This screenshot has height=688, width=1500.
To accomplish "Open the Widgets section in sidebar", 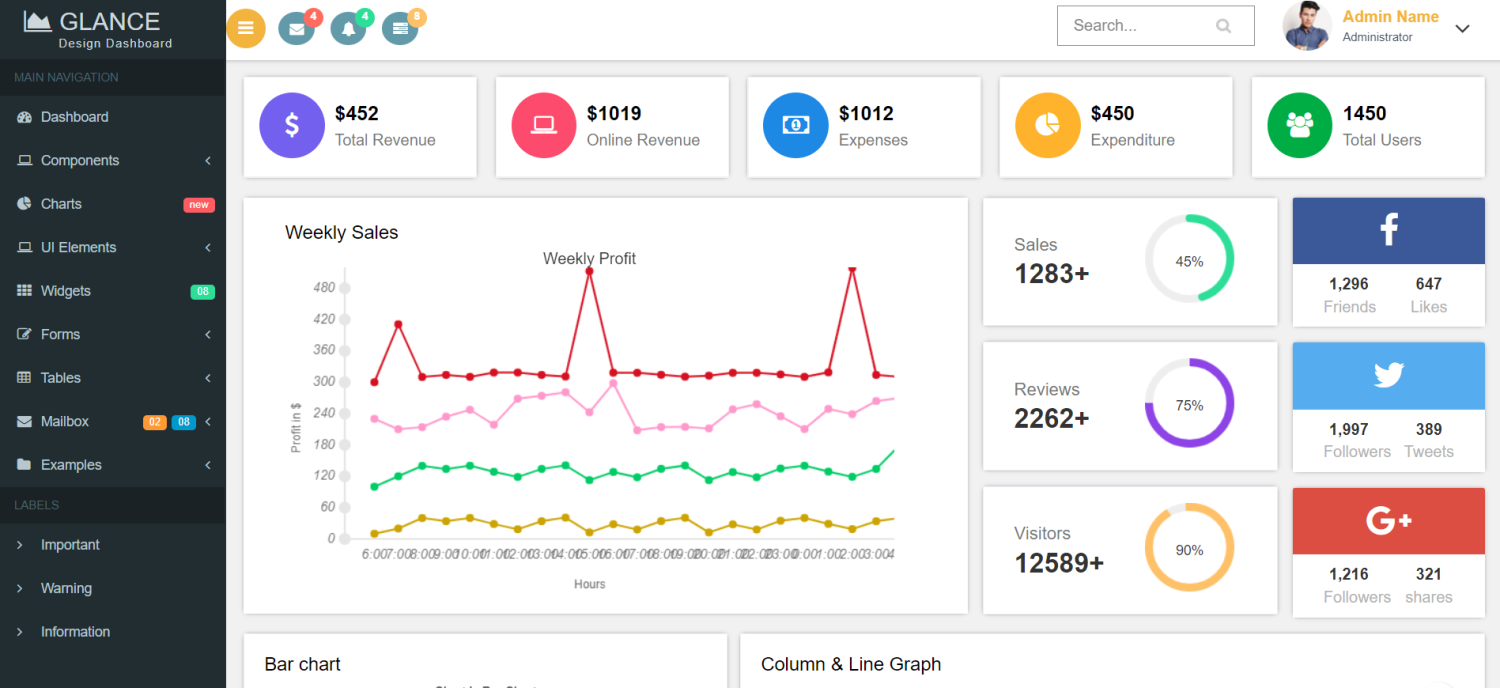I will (65, 290).
